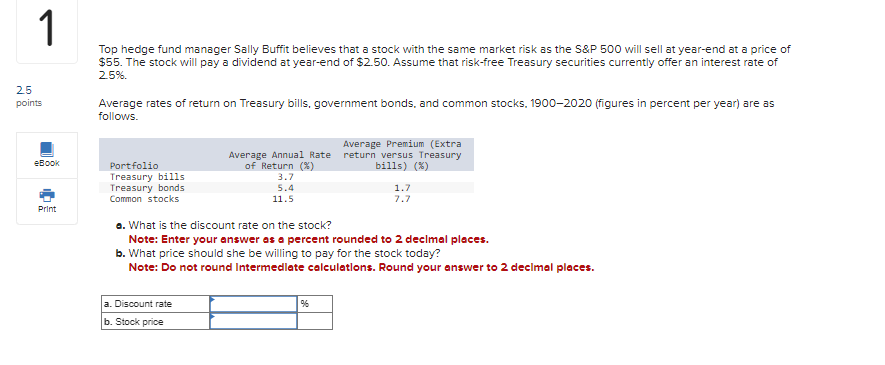Click the percent unit cell

point(315,304)
